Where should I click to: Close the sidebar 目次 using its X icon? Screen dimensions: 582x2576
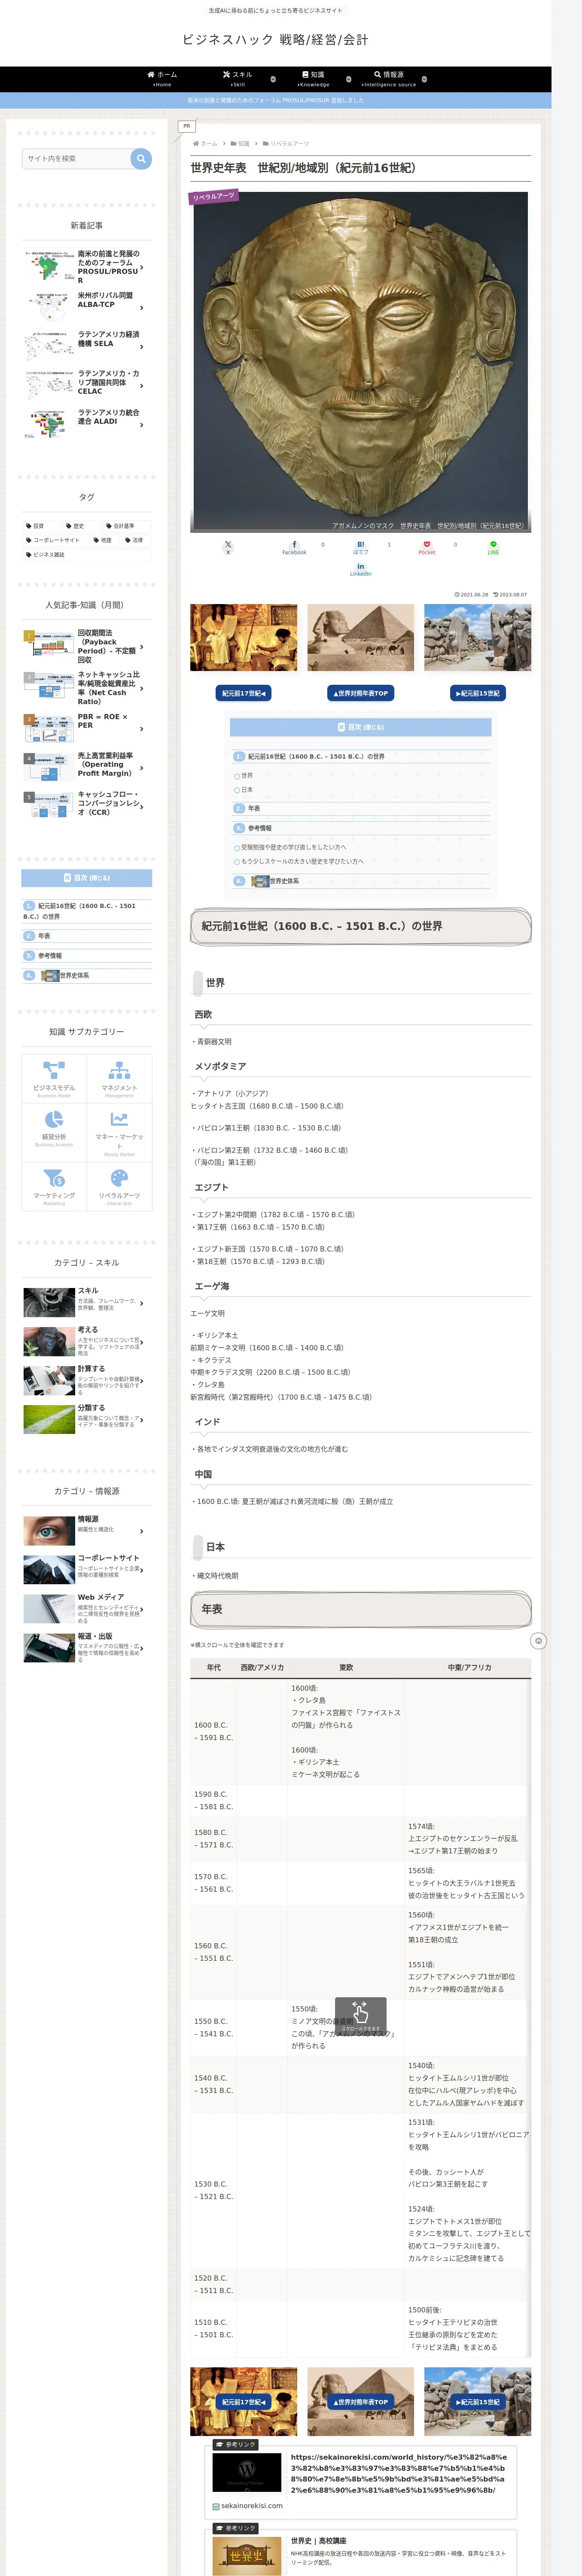click(67, 878)
